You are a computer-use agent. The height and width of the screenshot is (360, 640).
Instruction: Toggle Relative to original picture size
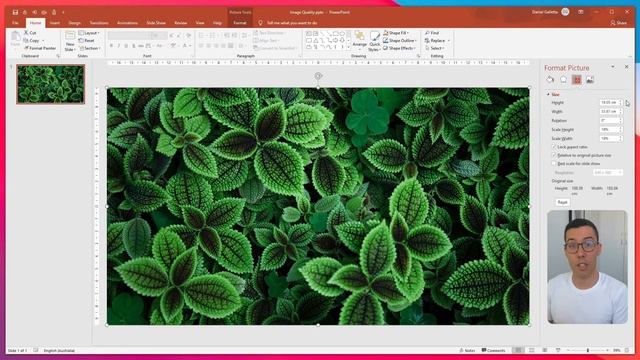554,155
